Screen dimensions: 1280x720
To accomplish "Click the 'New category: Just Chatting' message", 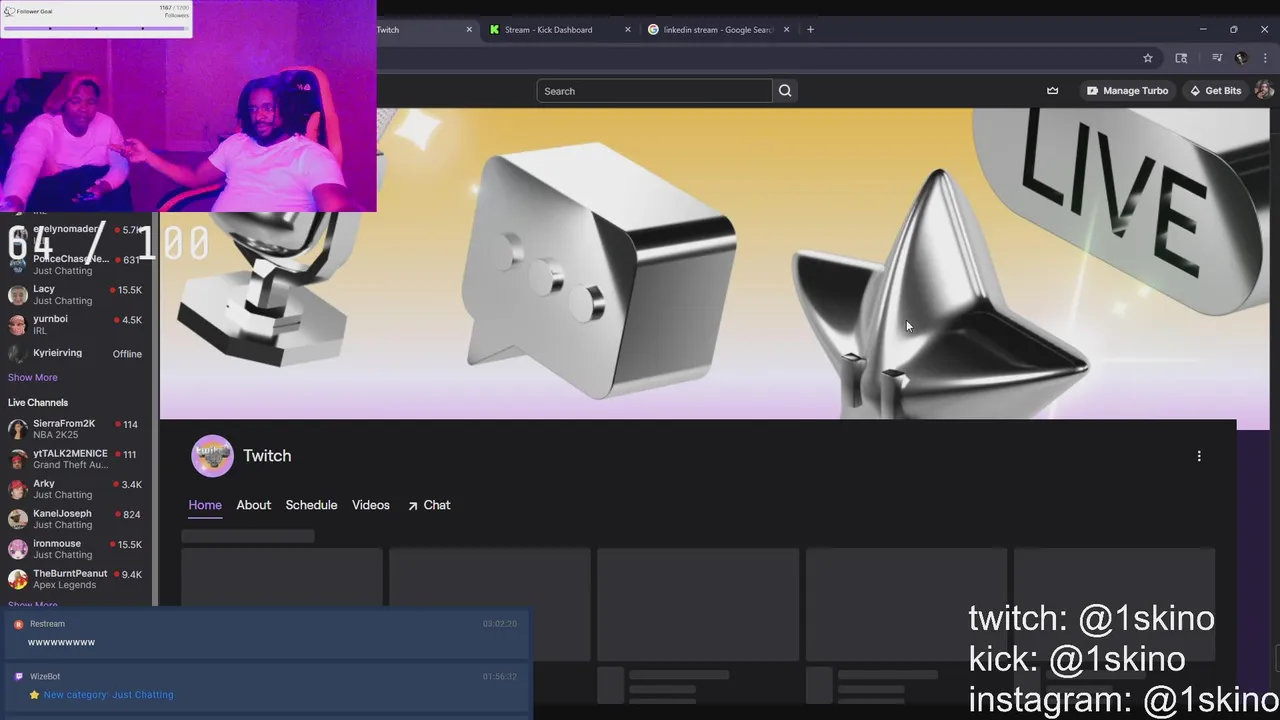I will [x=108, y=695].
